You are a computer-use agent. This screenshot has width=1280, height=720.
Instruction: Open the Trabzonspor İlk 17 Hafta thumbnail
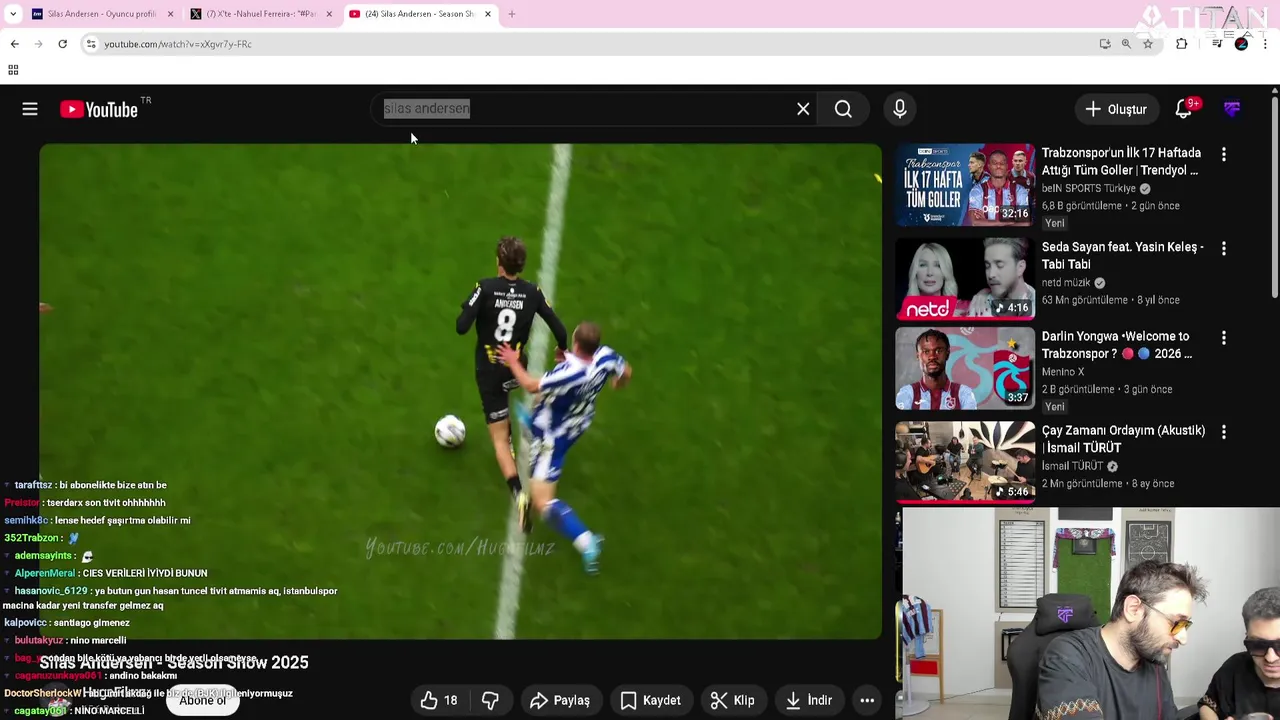point(965,185)
